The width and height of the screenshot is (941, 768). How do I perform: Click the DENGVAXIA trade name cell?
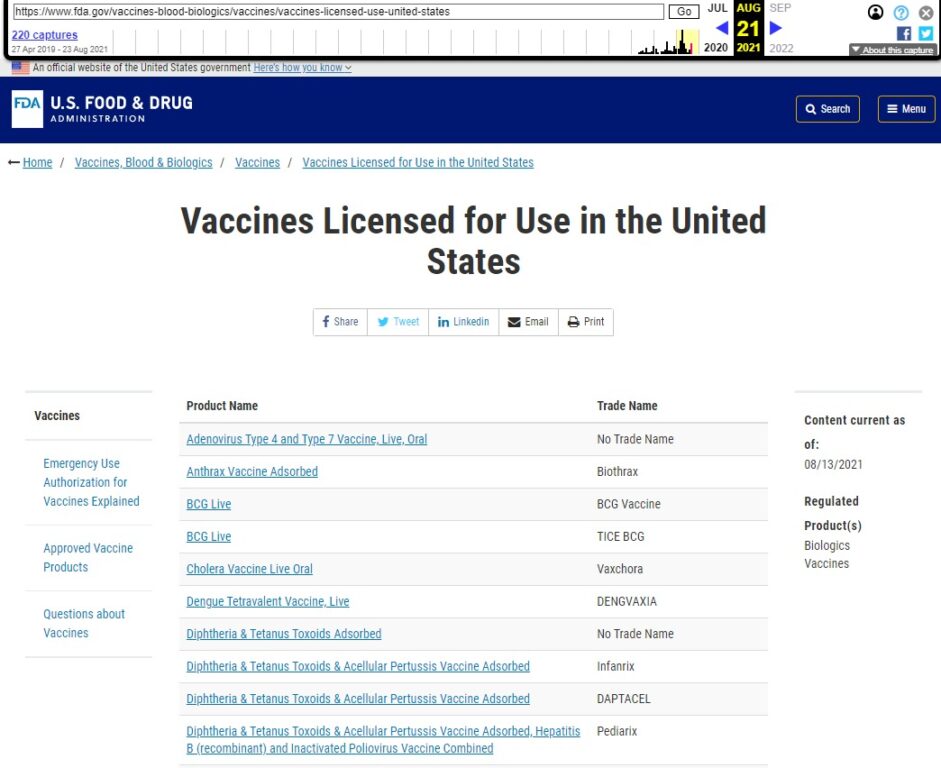pos(627,601)
